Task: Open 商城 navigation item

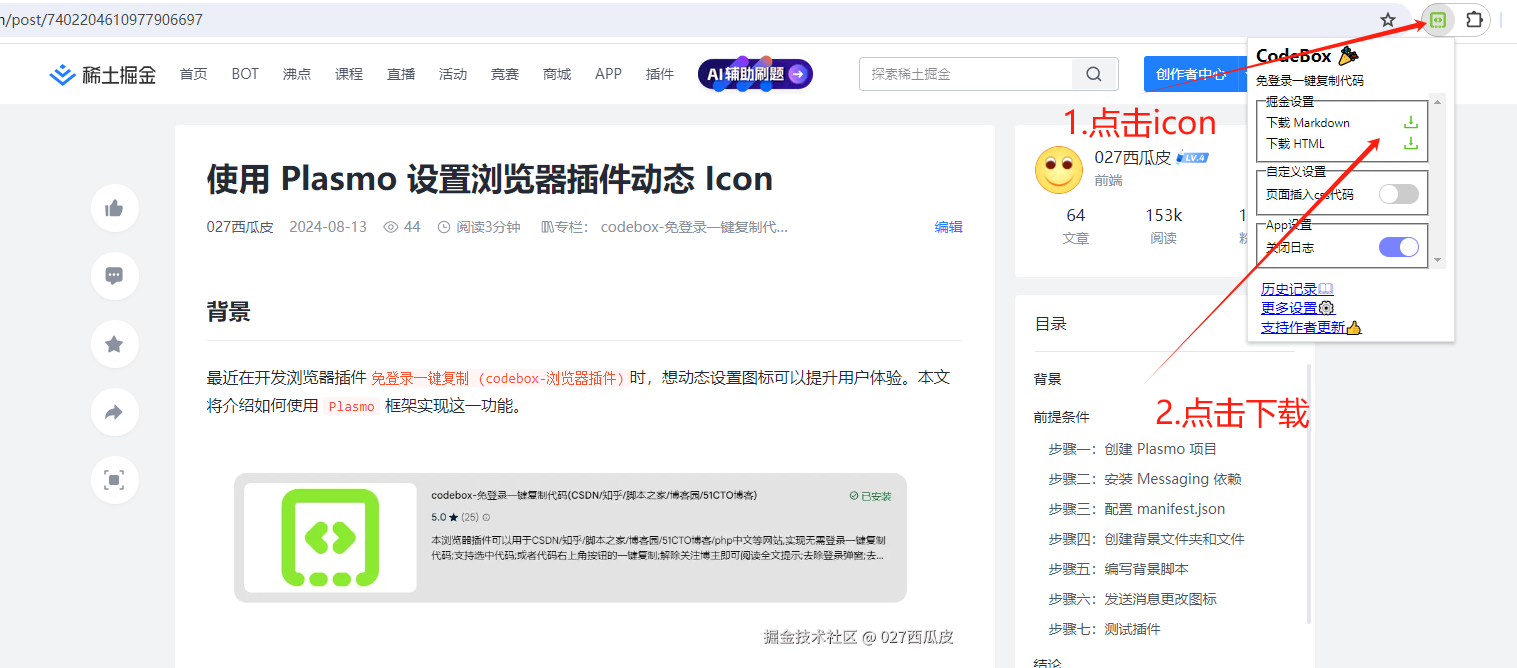Action: tap(557, 74)
